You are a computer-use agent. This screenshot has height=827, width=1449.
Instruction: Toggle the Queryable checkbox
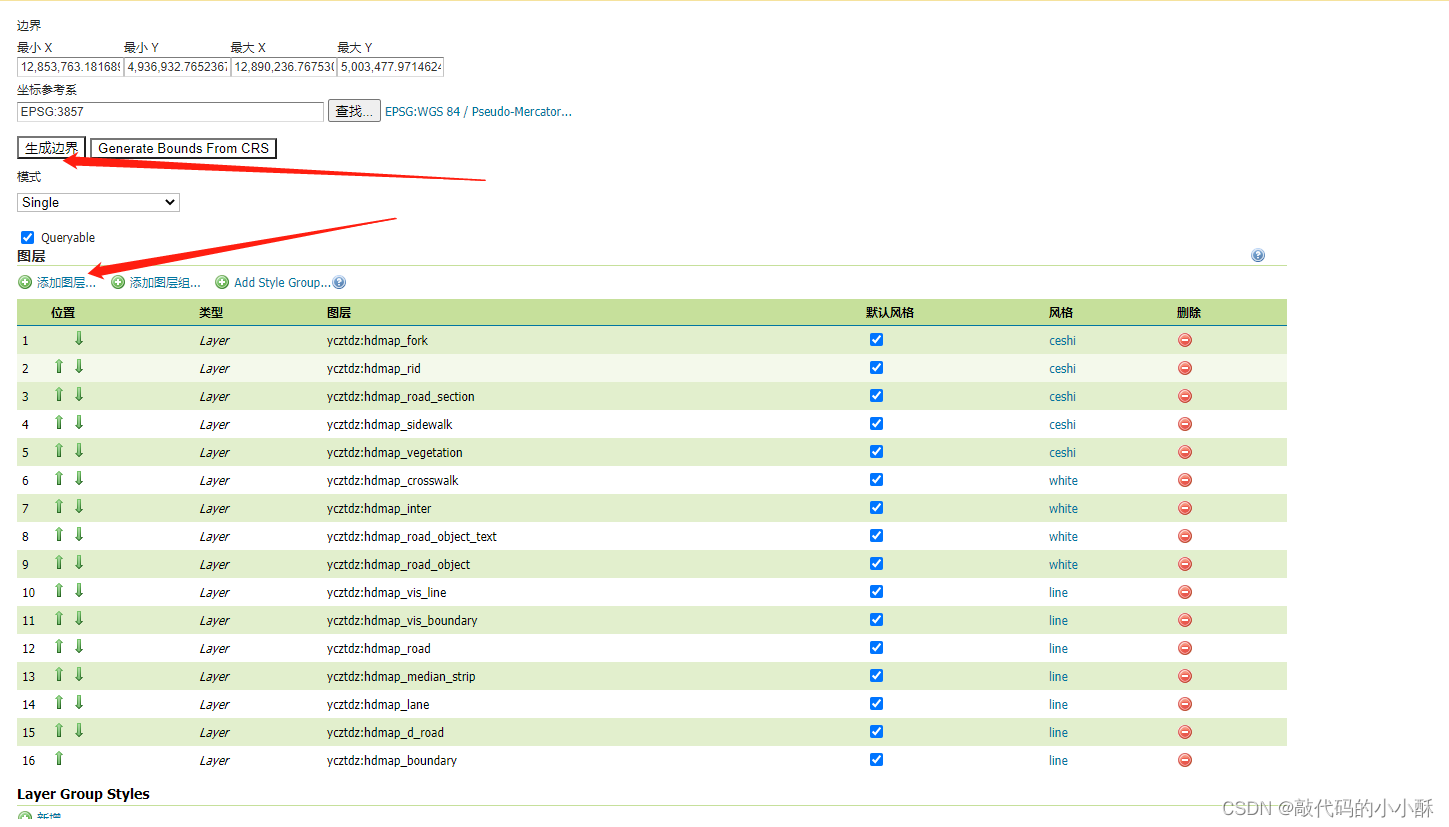pos(28,237)
